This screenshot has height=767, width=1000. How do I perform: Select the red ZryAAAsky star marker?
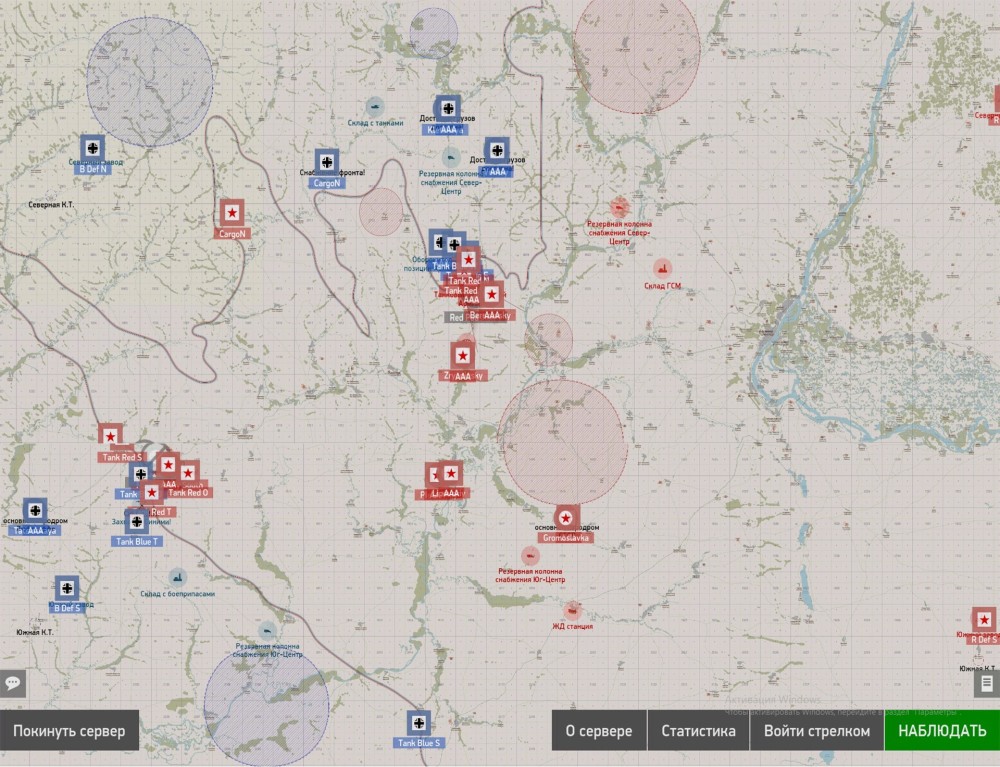point(463,356)
